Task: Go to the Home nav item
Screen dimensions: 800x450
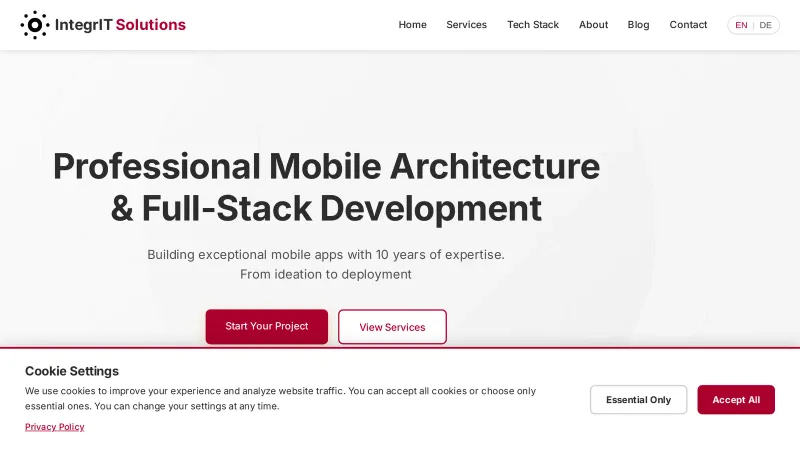Action: click(412, 25)
